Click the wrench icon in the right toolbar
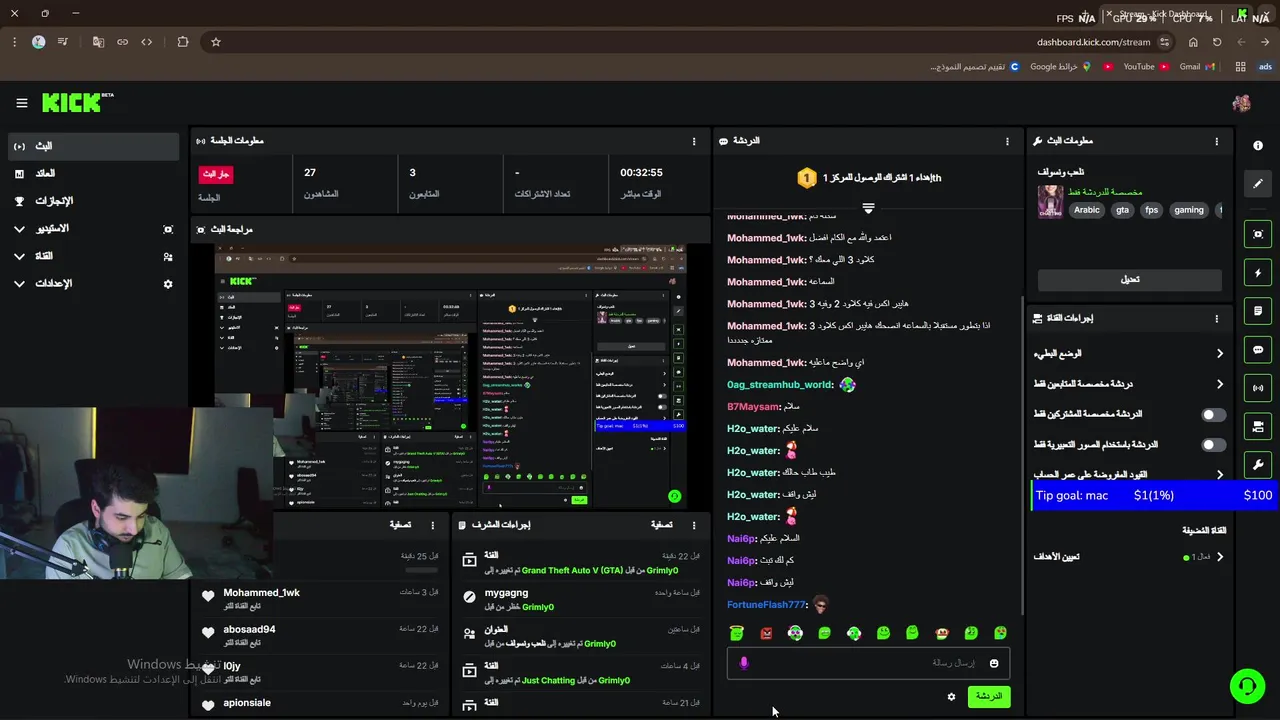 coord(1258,465)
